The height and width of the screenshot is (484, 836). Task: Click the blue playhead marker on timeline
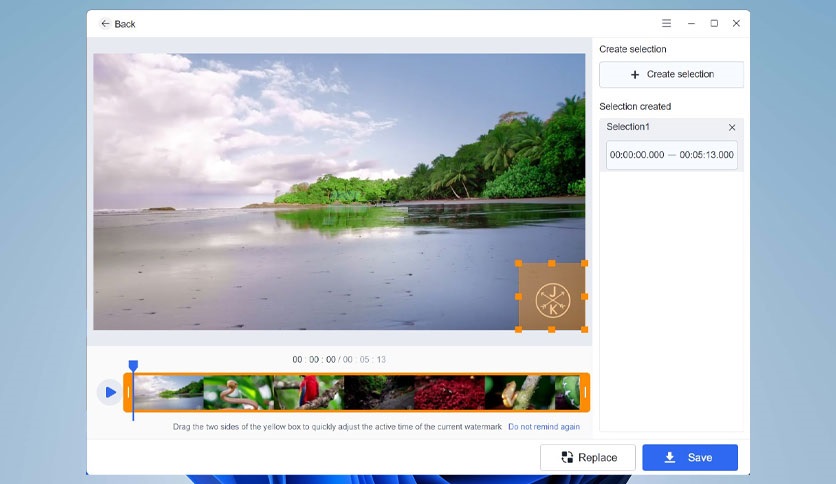point(133,367)
